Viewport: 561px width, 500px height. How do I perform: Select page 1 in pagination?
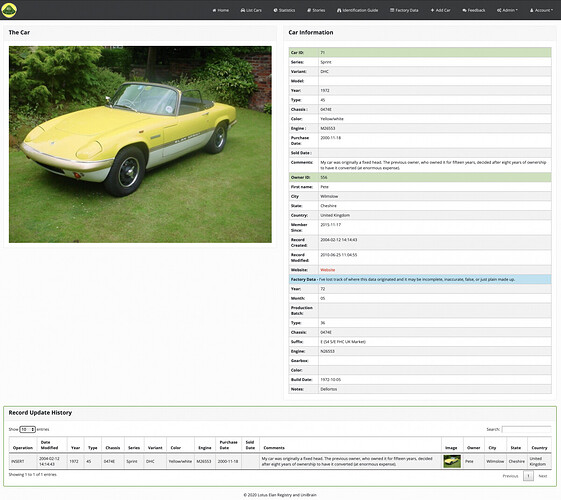pyautogui.click(x=528, y=476)
